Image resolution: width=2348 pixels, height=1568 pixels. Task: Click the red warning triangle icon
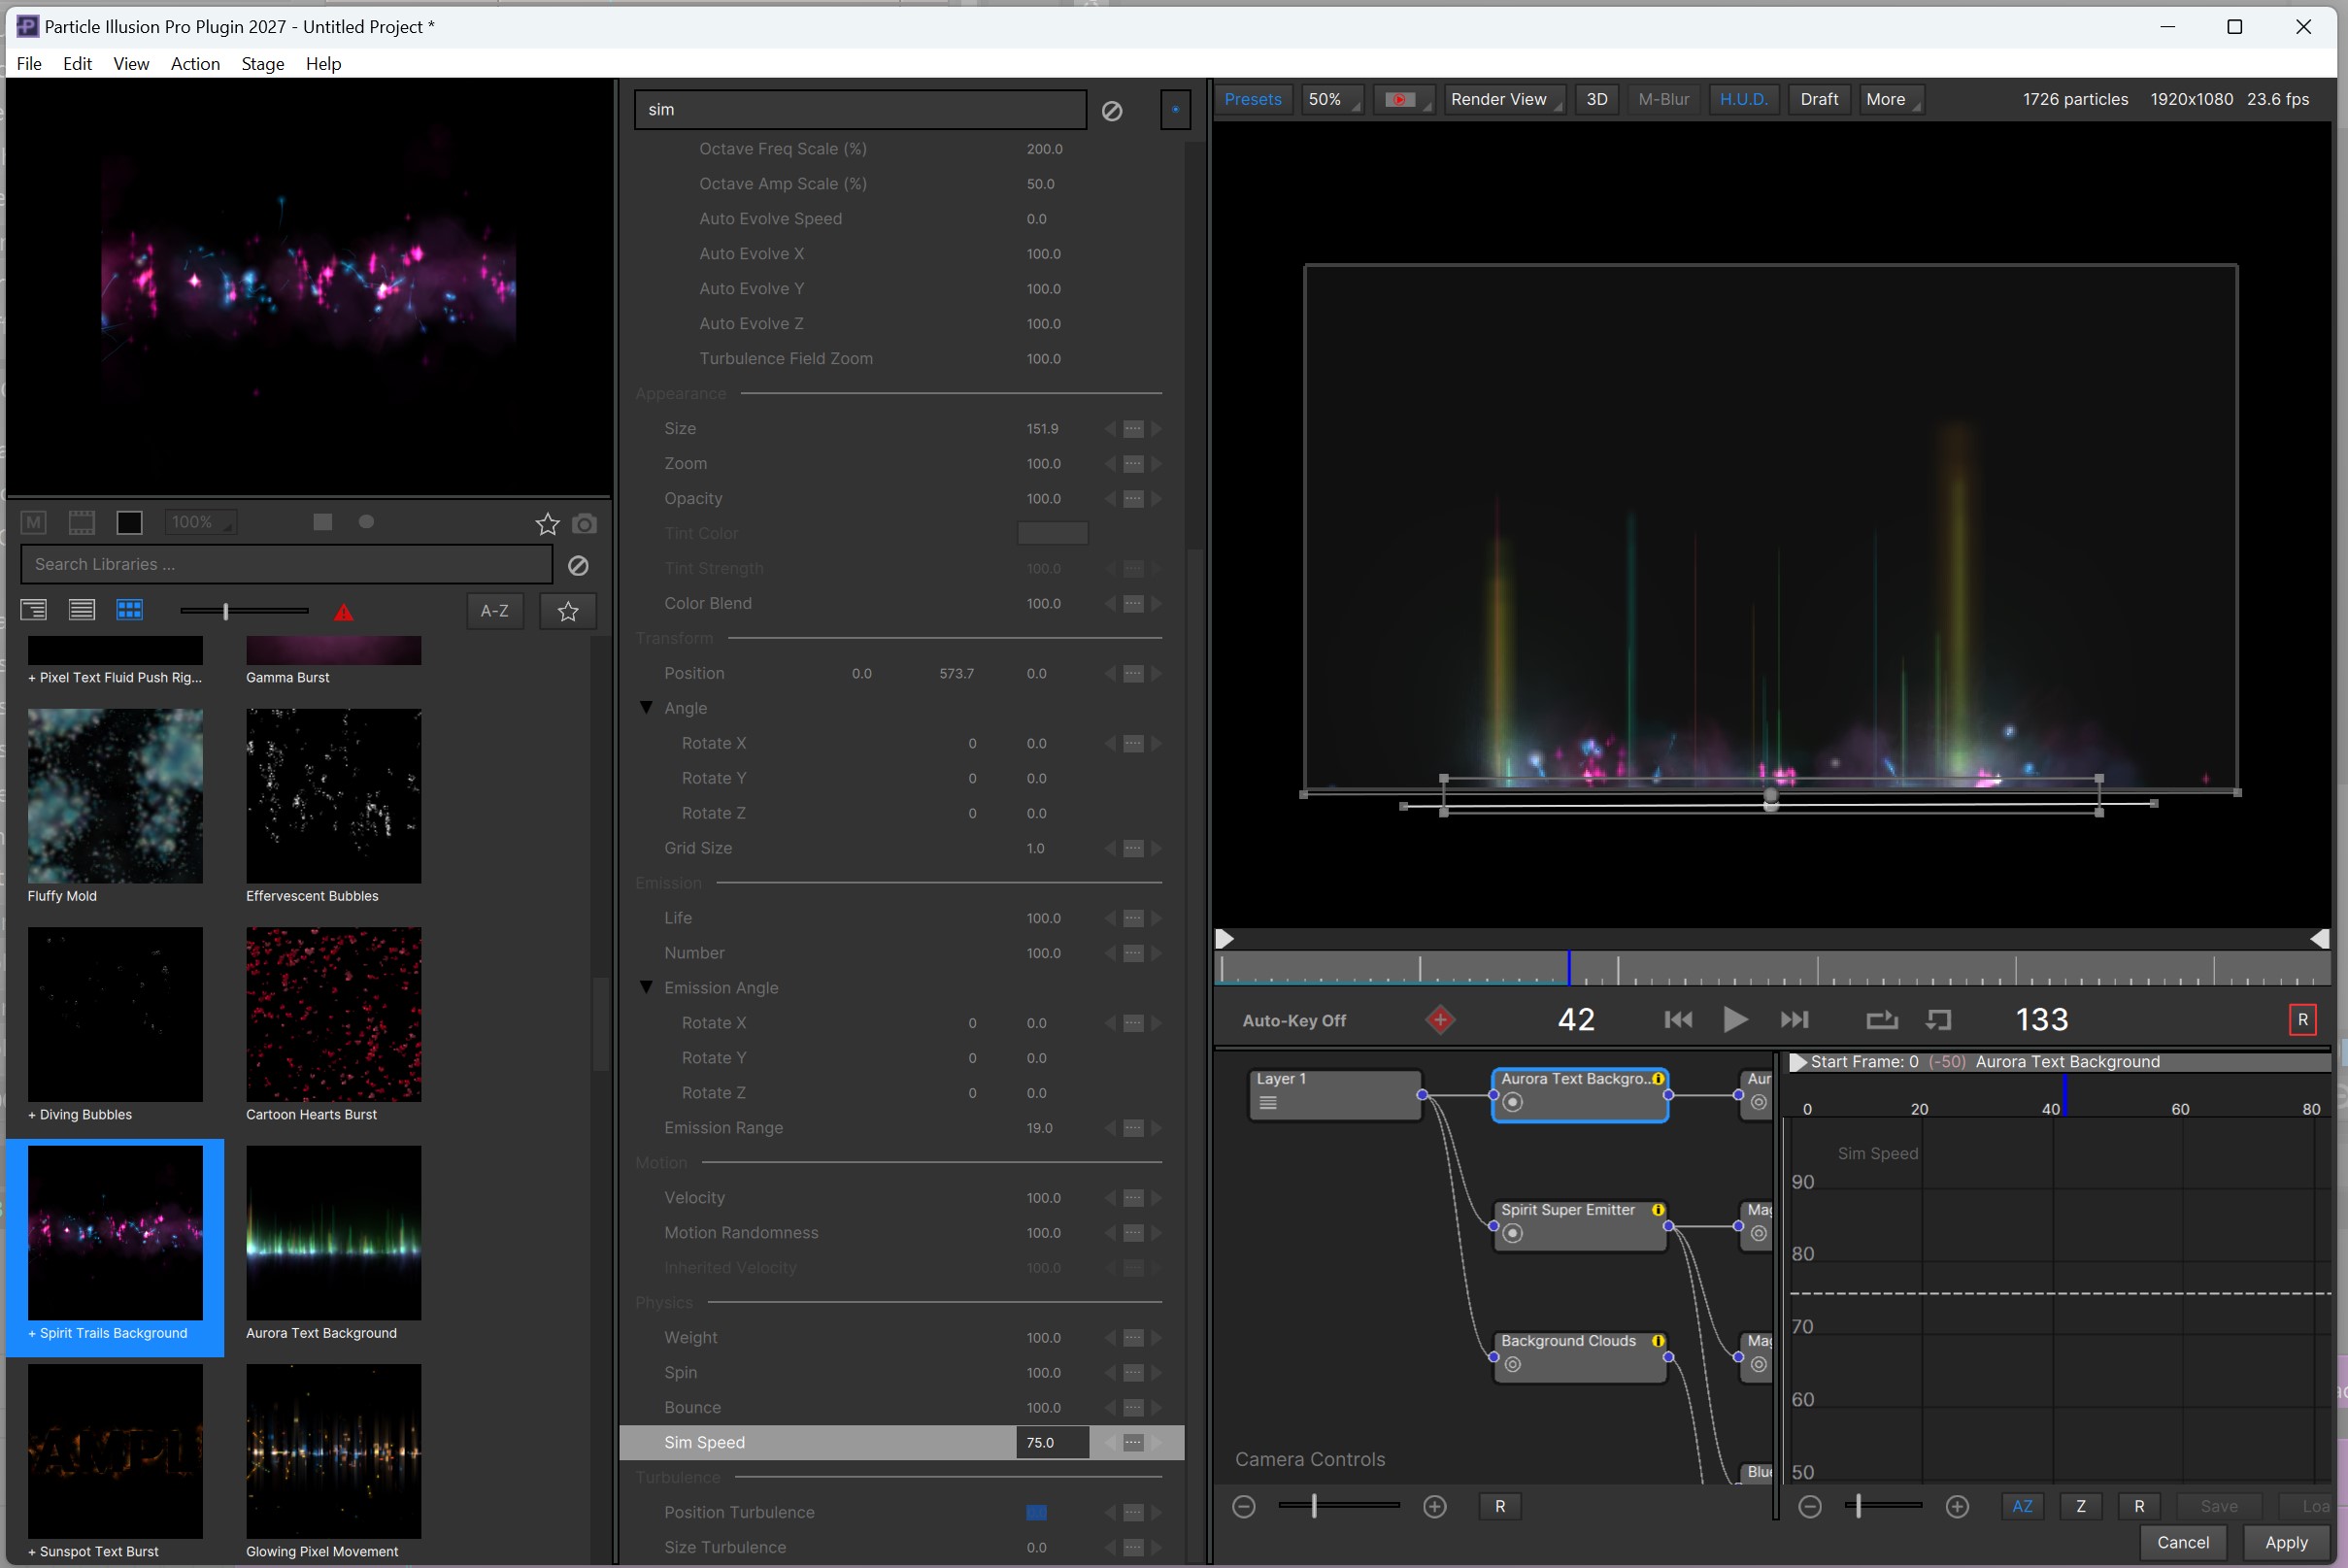[343, 612]
